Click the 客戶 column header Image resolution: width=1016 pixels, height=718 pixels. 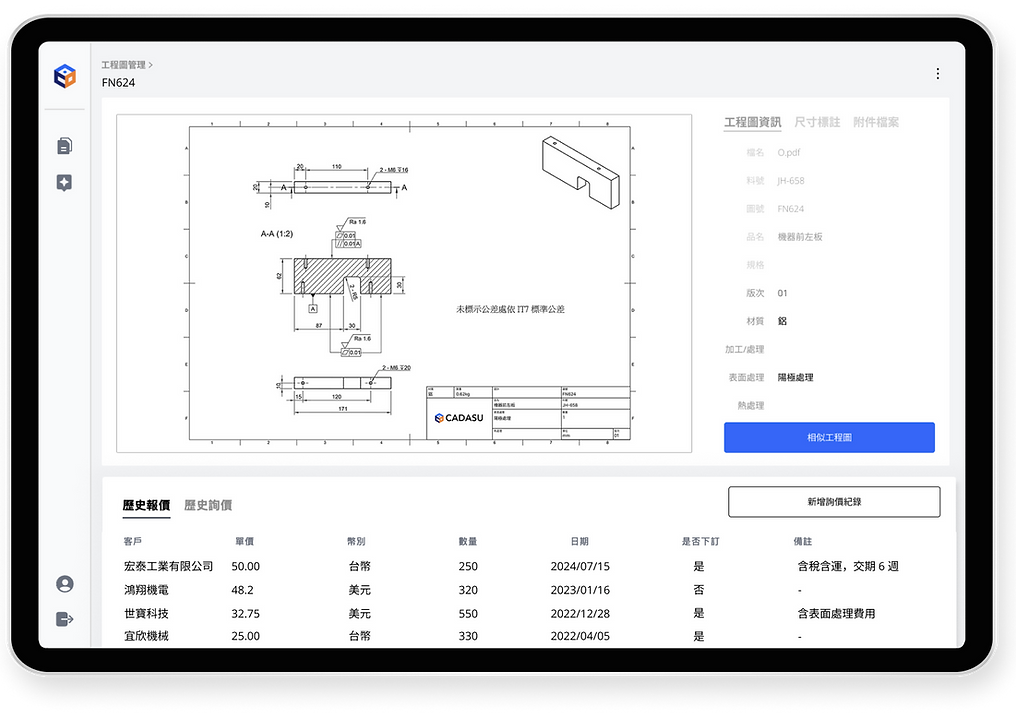click(132, 541)
